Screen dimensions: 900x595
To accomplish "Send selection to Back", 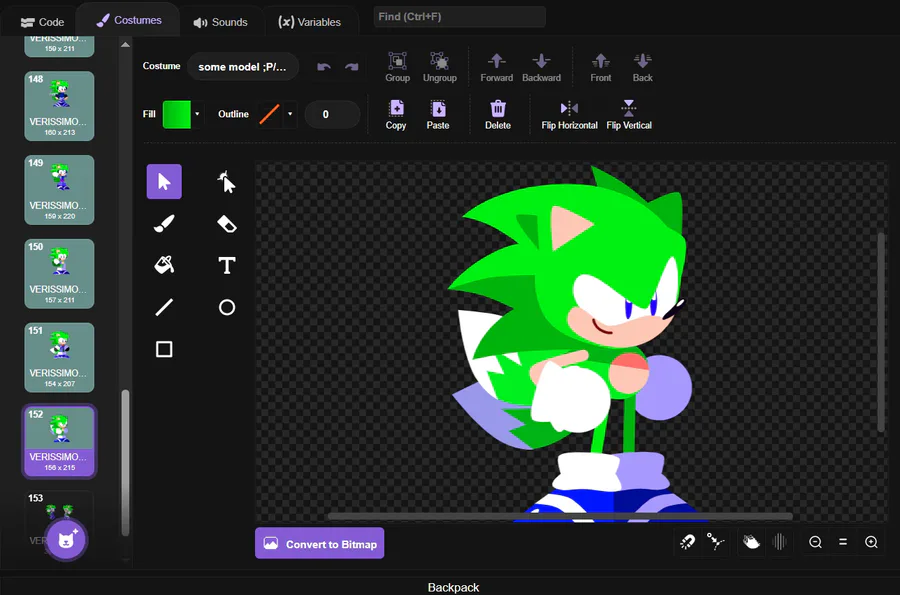I will [642, 67].
